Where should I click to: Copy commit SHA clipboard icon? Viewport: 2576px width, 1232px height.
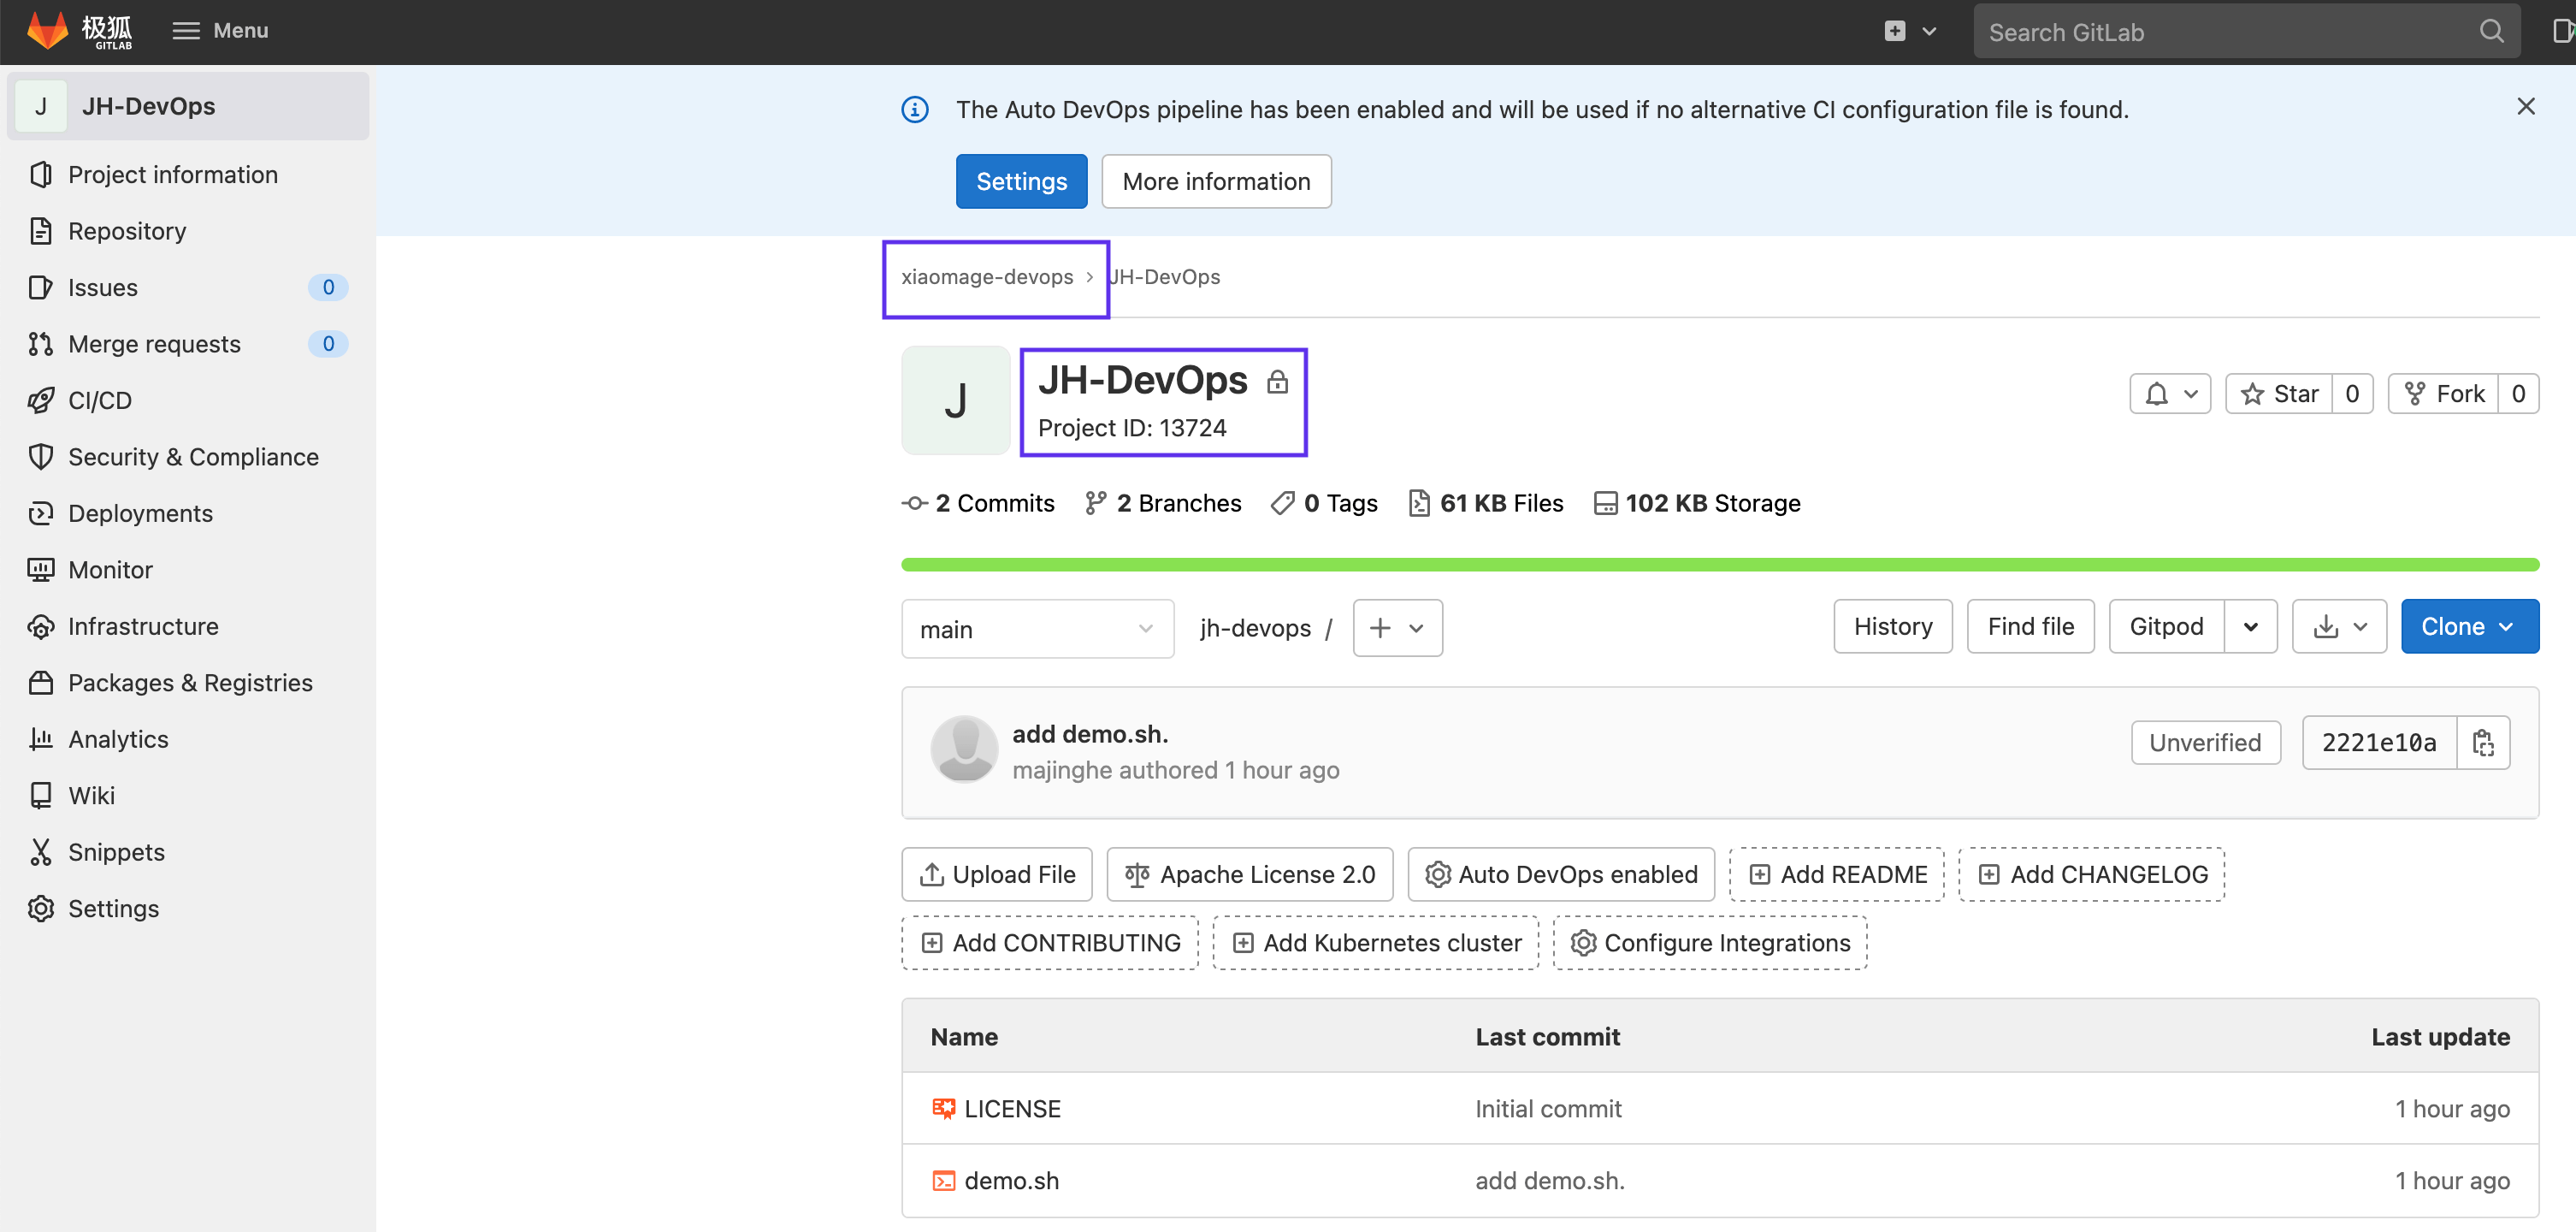[2483, 742]
